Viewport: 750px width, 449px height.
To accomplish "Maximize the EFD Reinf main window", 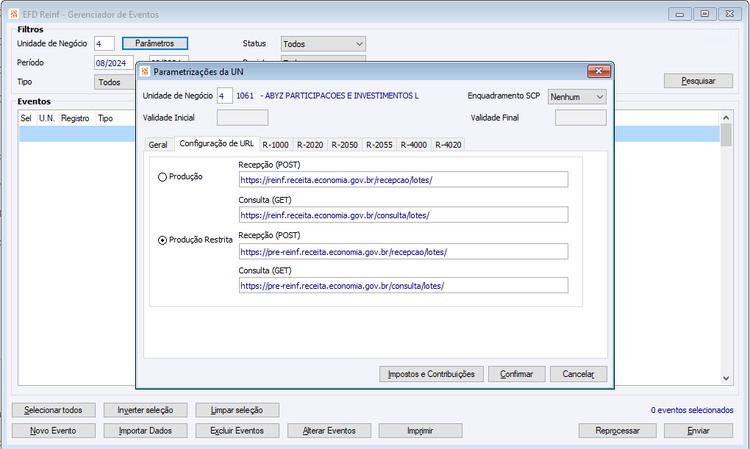I will tap(705, 14).
